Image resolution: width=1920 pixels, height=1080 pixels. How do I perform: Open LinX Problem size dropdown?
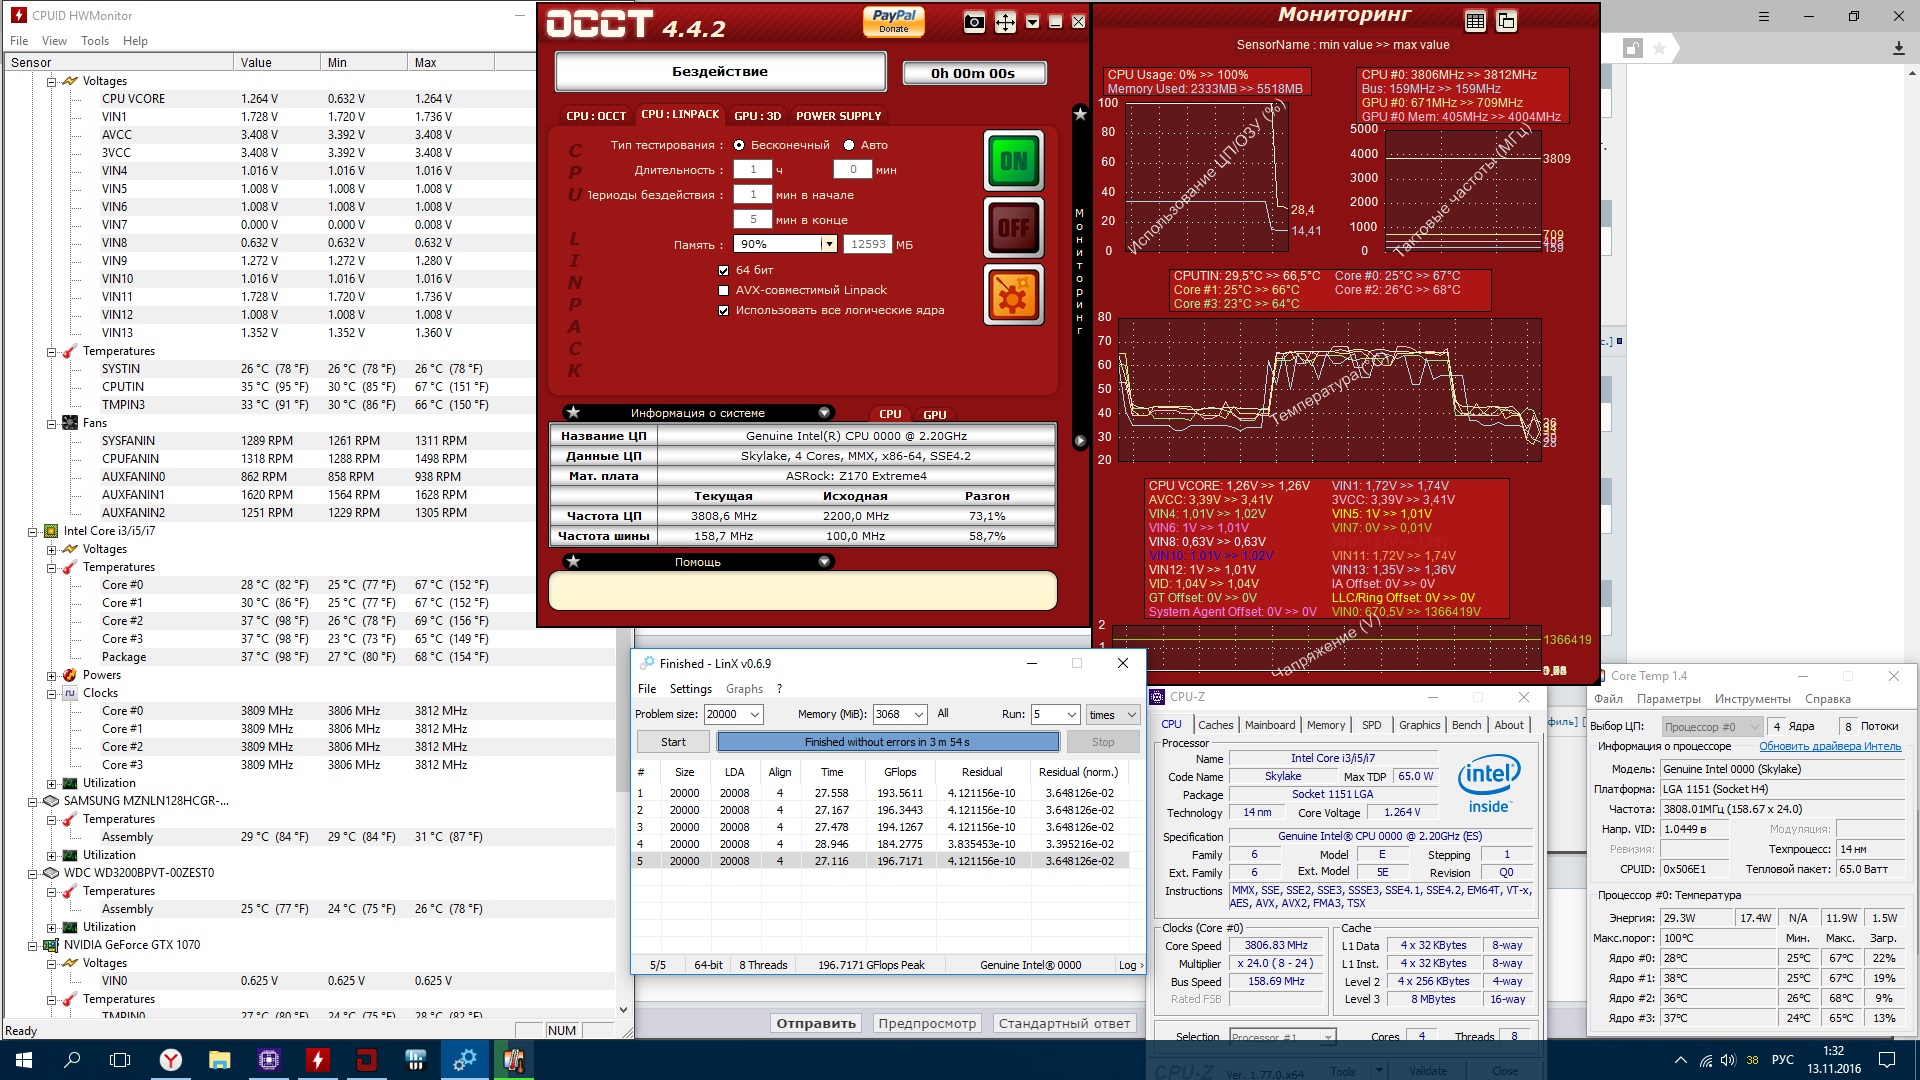click(755, 714)
